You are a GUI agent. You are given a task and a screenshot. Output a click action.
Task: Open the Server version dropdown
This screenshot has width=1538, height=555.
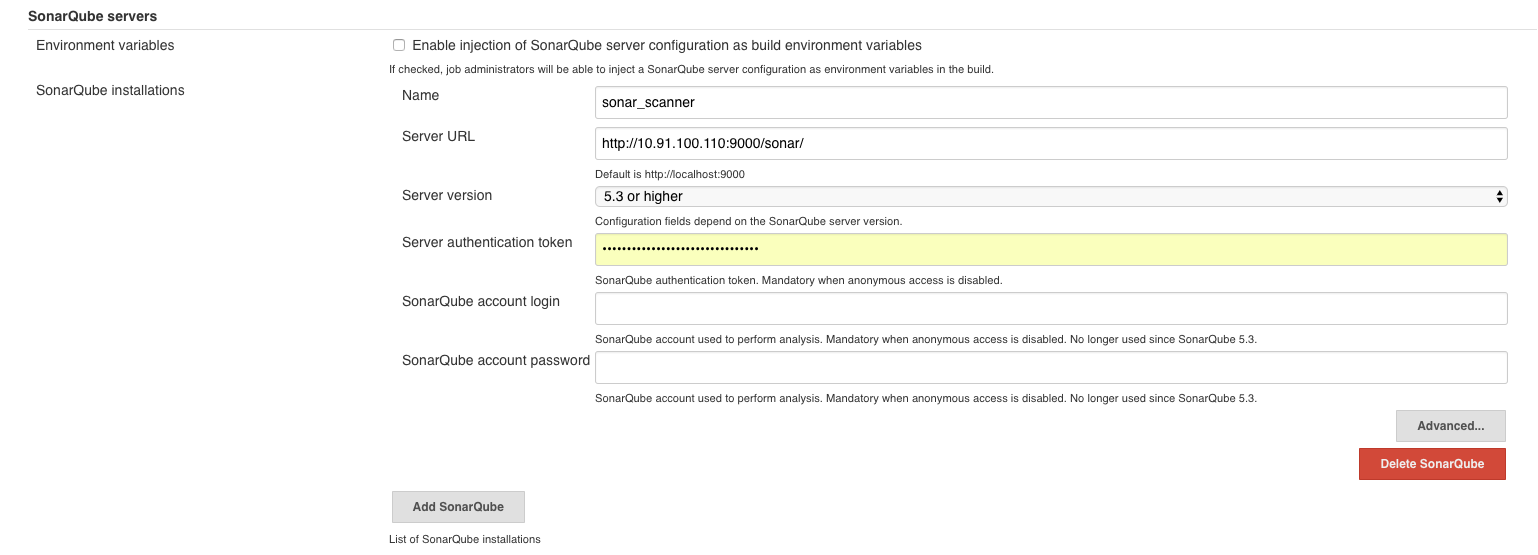[1050, 196]
